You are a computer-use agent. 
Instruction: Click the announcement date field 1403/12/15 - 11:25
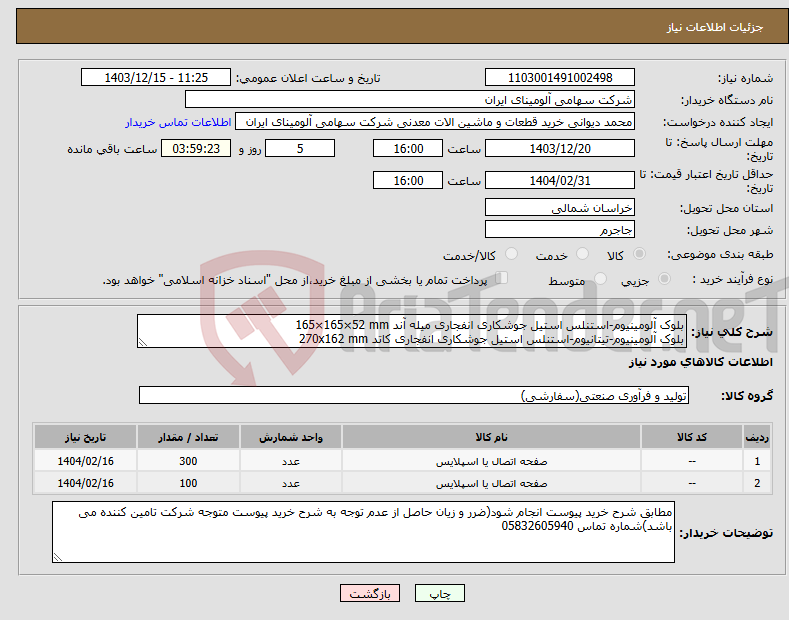pyautogui.click(x=156, y=78)
